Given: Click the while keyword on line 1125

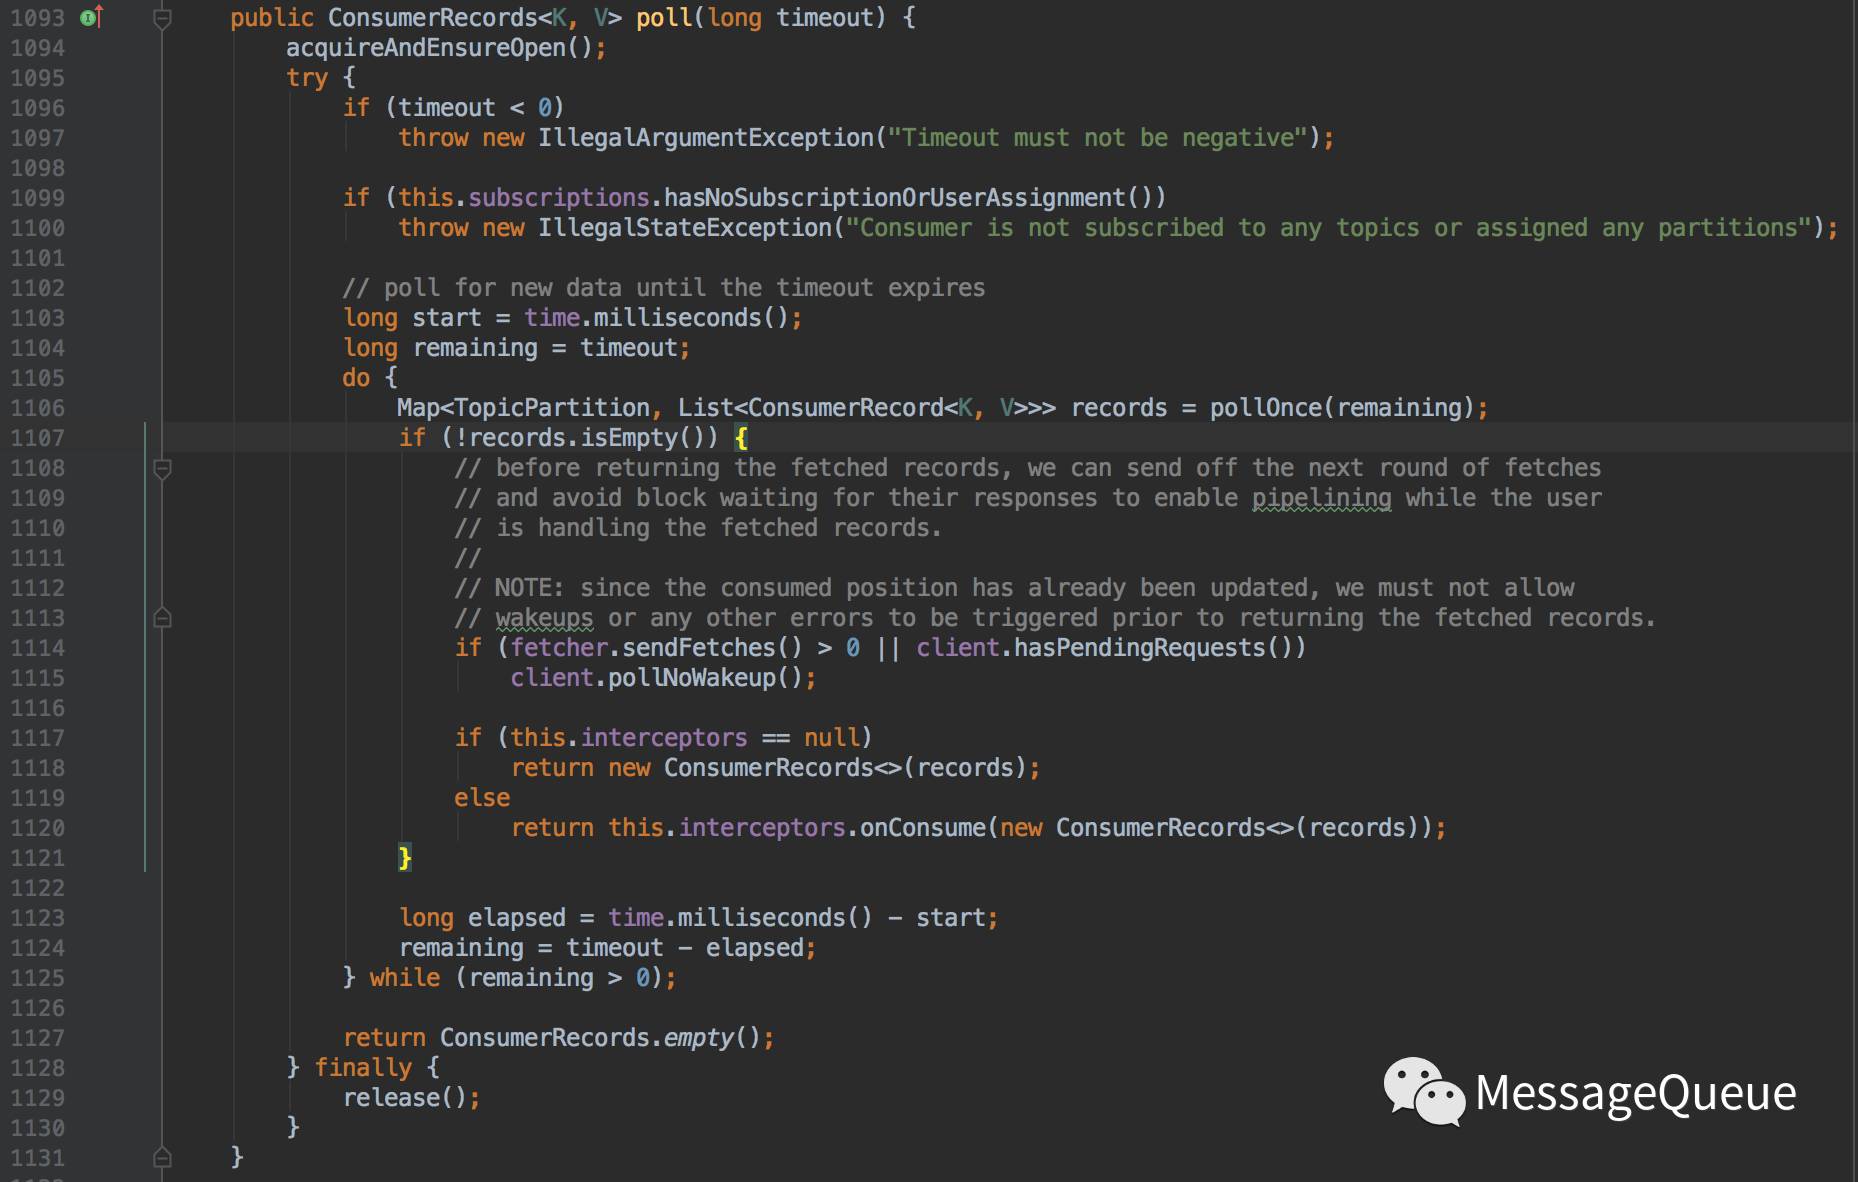Looking at the screenshot, I should [405, 978].
